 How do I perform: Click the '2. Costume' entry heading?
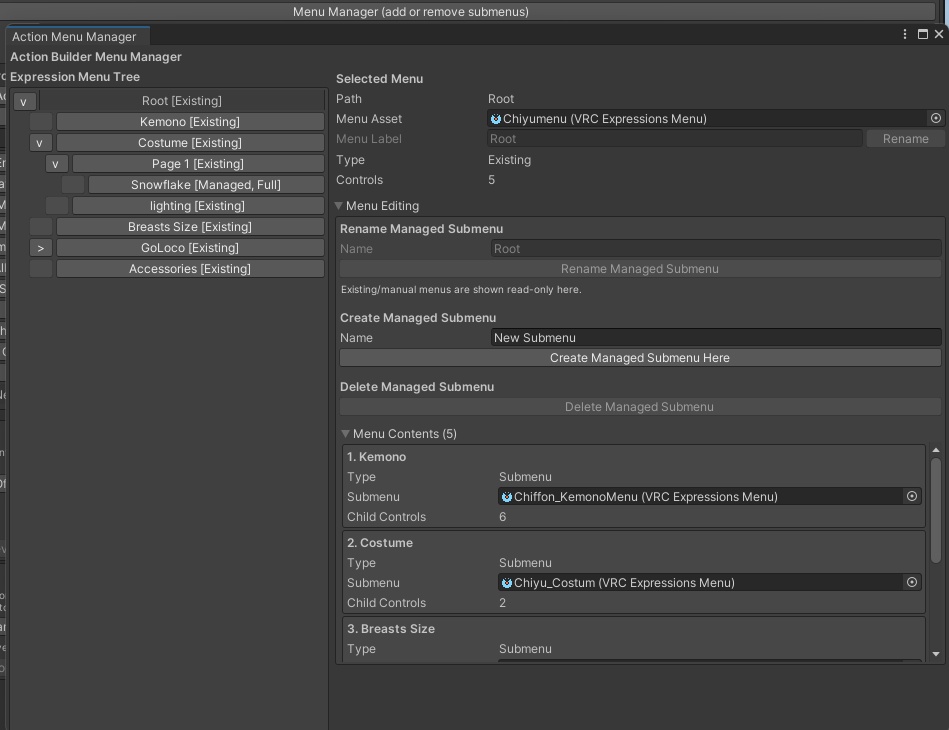(x=380, y=543)
